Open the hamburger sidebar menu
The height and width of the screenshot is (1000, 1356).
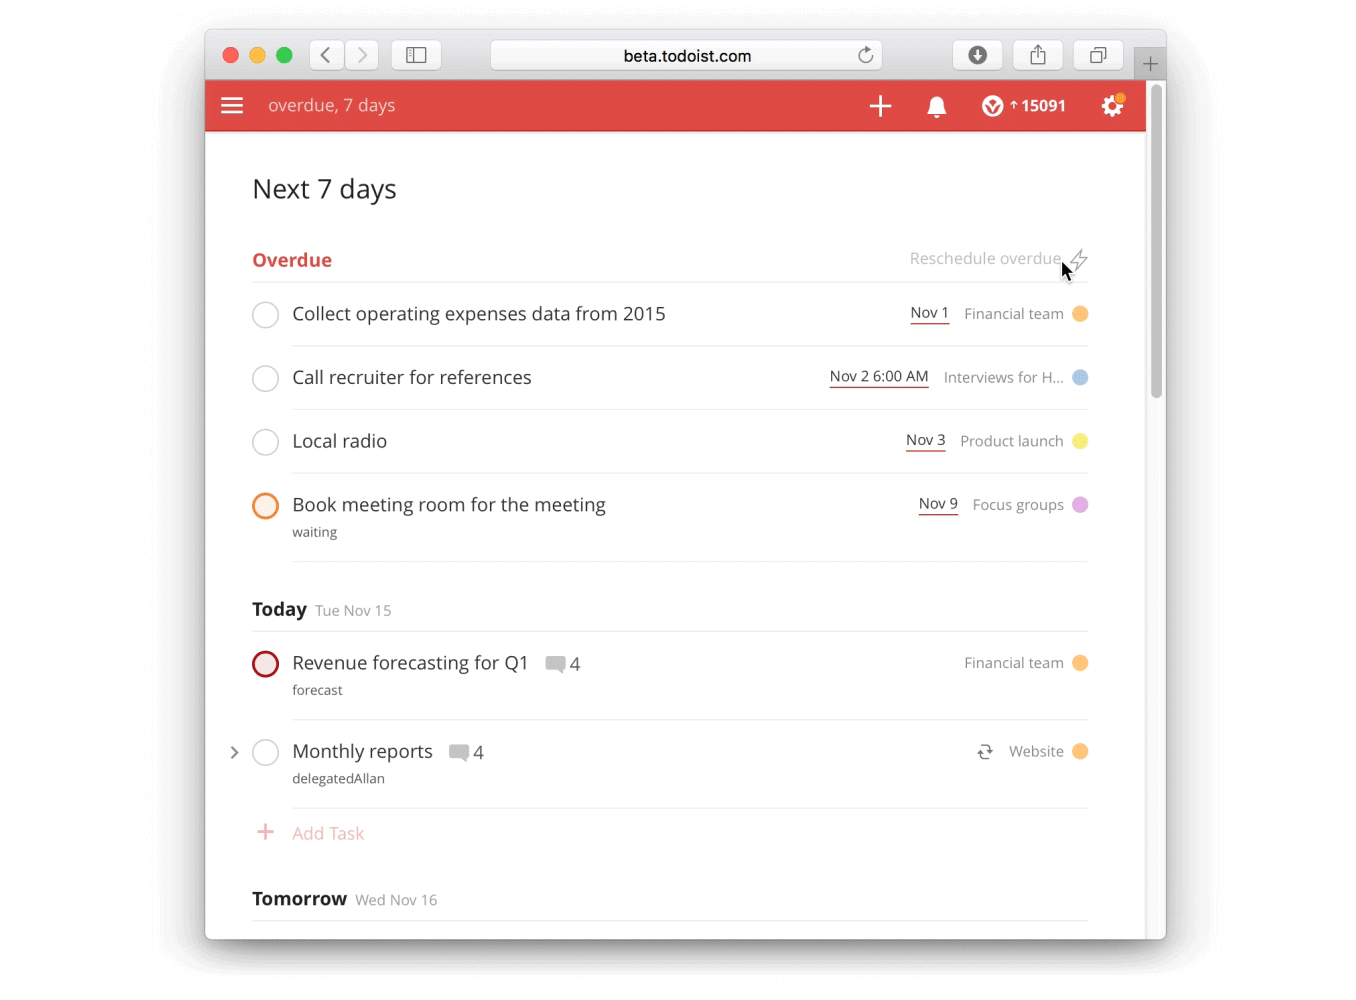coord(232,106)
